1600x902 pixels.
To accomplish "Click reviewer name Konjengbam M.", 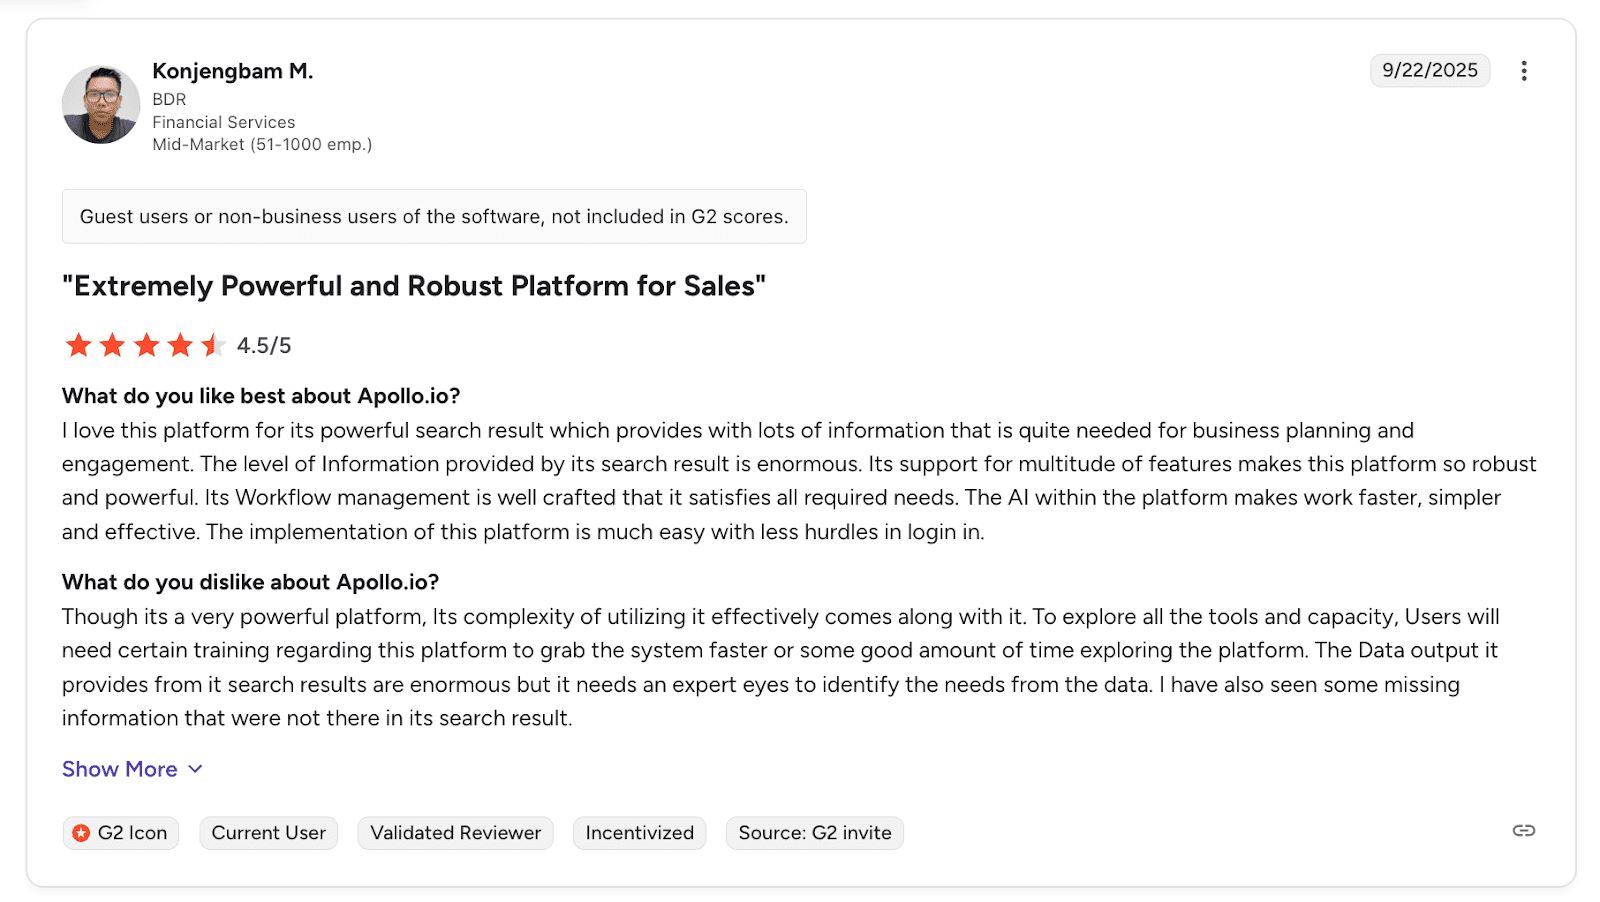I will (232, 71).
